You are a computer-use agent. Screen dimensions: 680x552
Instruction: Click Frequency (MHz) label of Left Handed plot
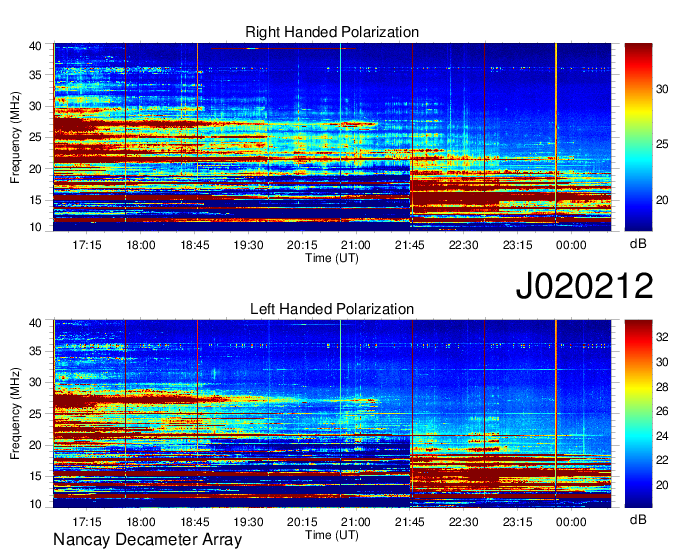pyautogui.click(x=15, y=414)
